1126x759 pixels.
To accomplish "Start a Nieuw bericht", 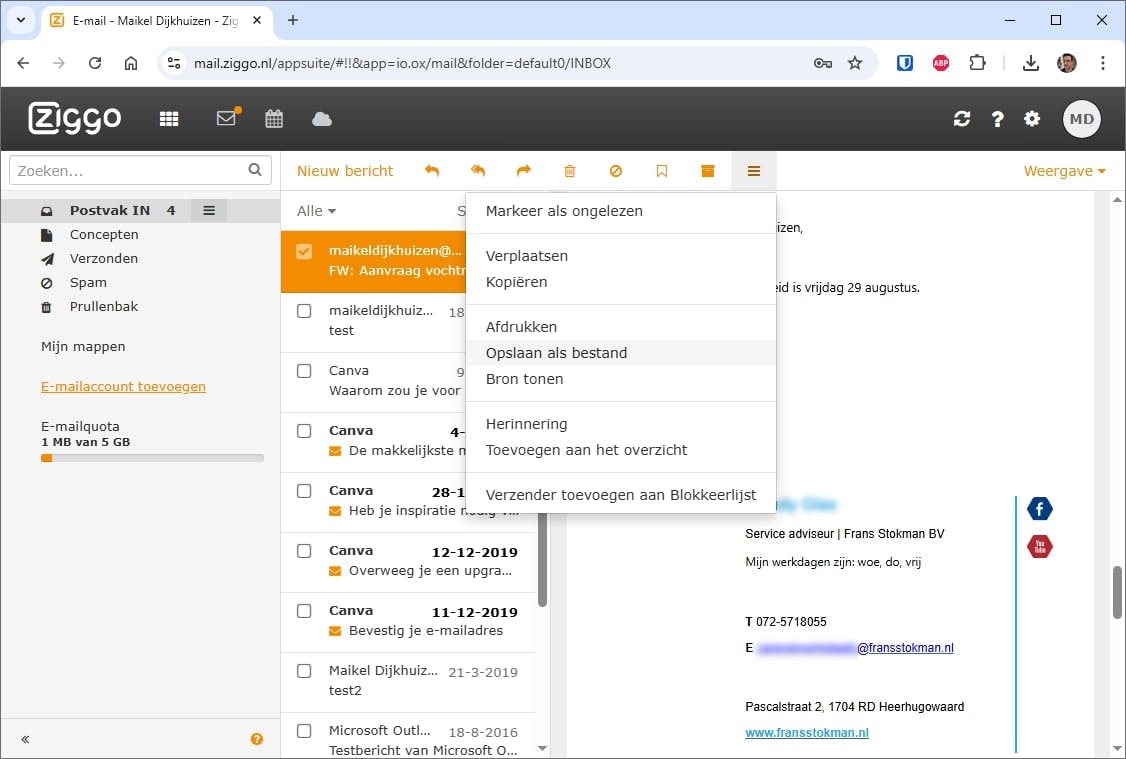I will 345,170.
